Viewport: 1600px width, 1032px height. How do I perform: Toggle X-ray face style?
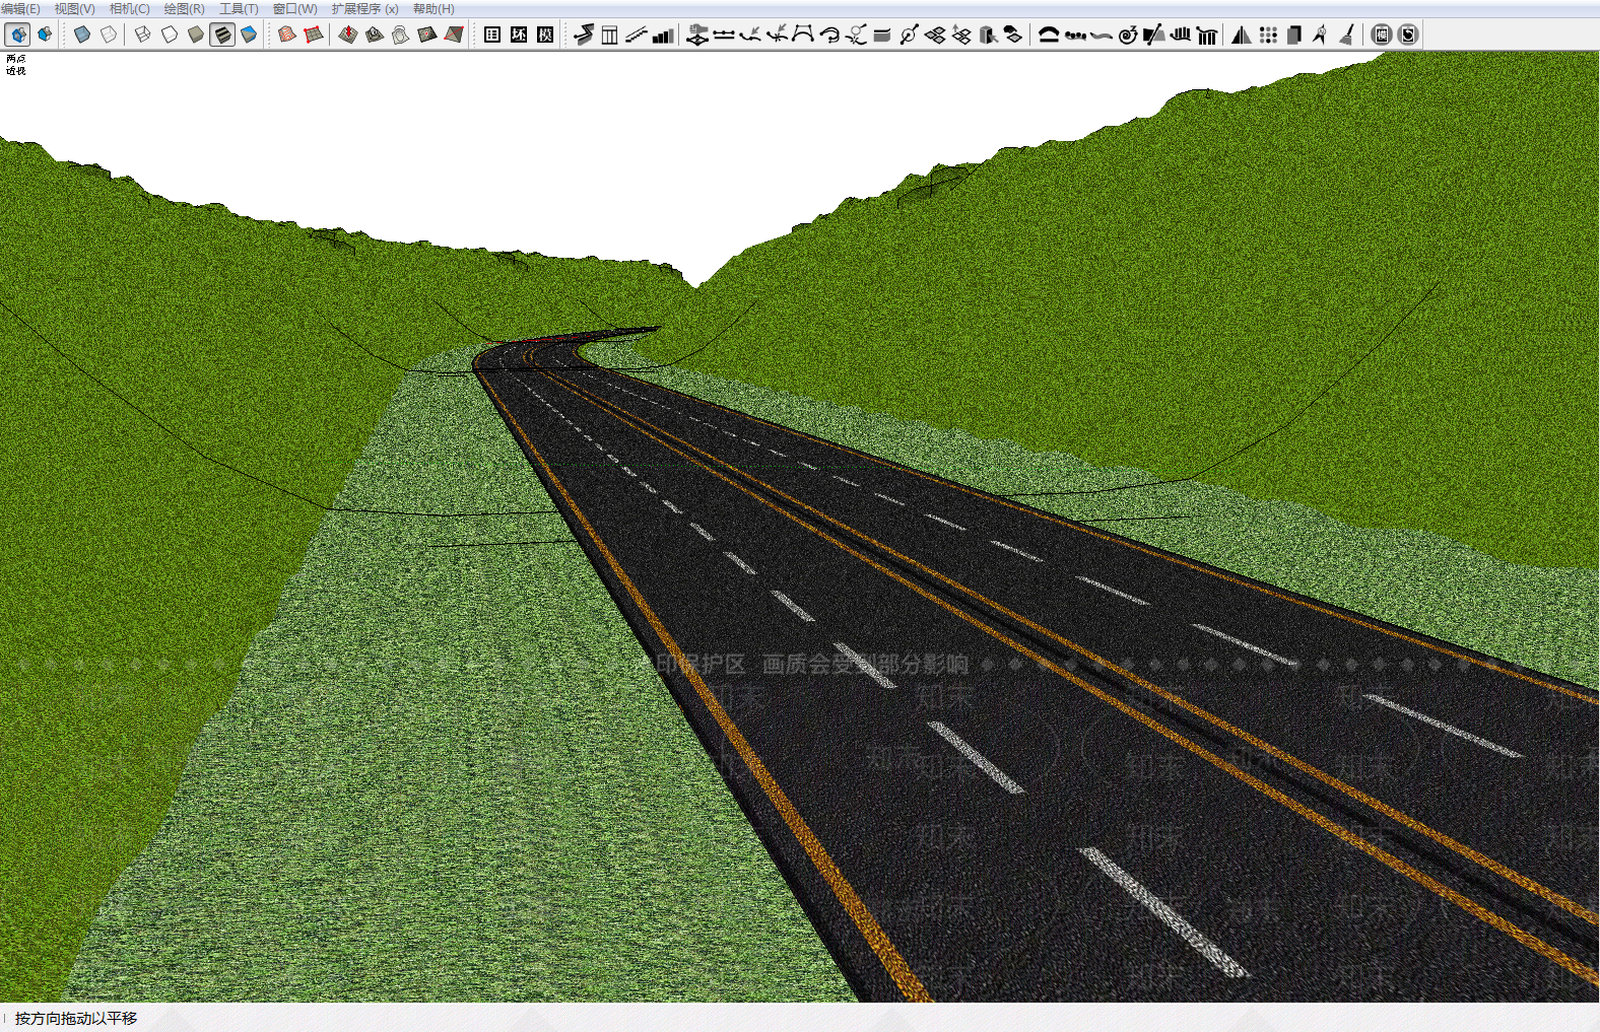82,35
